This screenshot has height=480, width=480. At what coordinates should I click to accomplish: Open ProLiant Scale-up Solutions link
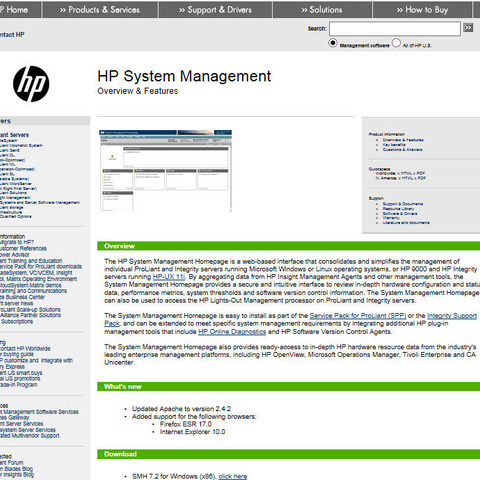tap(30, 310)
